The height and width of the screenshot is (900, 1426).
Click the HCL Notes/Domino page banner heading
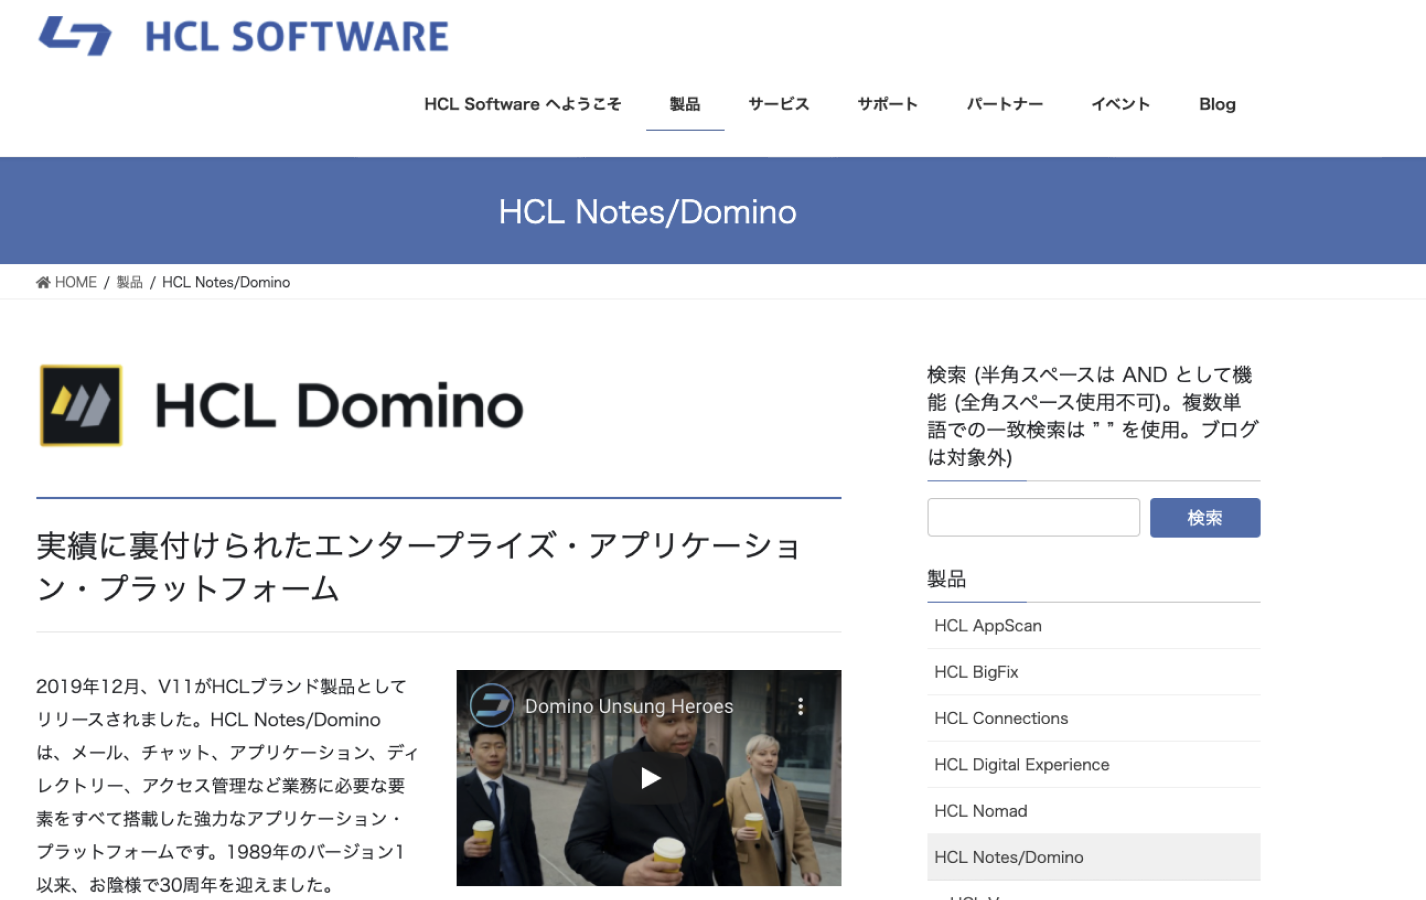pyautogui.click(x=647, y=212)
